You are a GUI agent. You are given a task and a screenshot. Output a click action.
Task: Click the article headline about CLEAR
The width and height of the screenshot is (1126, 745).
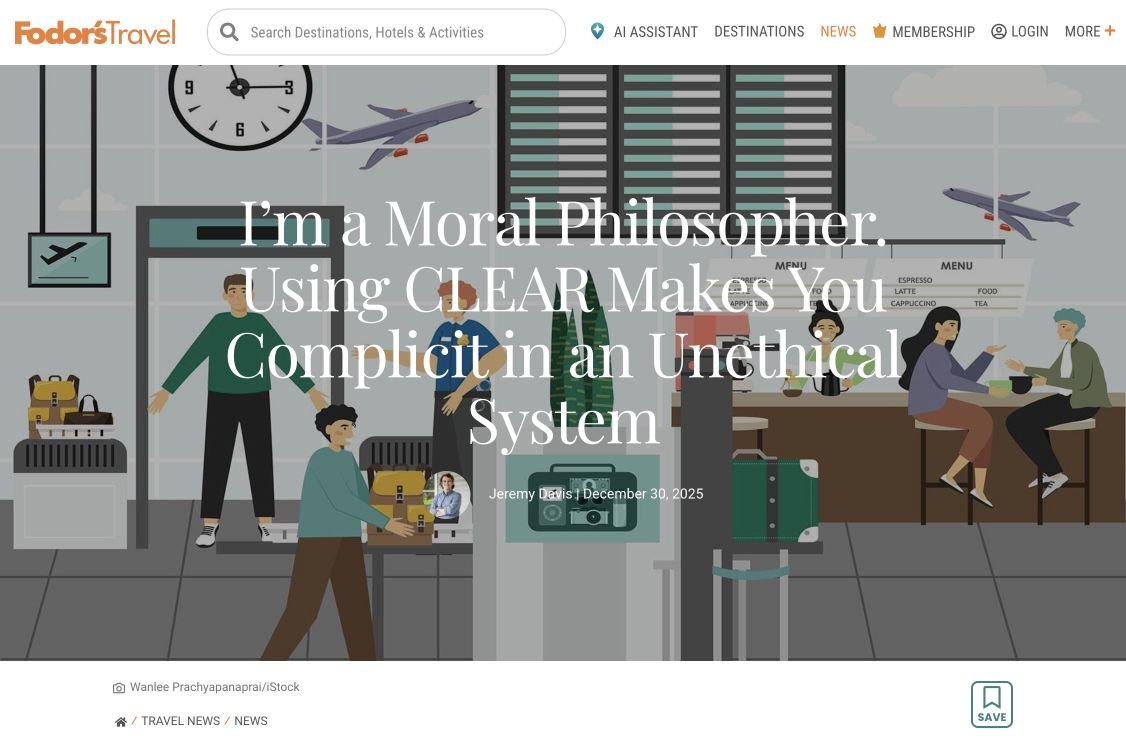pyautogui.click(x=563, y=323)
